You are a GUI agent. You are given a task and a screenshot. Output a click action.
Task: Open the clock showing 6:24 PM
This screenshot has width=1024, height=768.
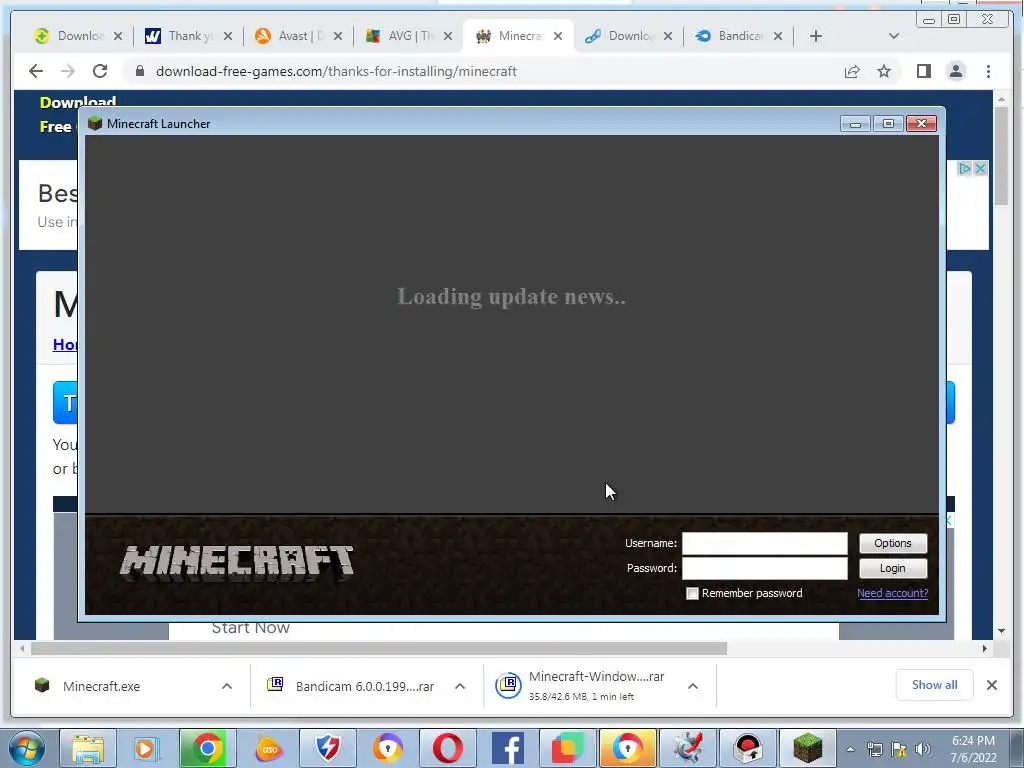tap(973, 749)
